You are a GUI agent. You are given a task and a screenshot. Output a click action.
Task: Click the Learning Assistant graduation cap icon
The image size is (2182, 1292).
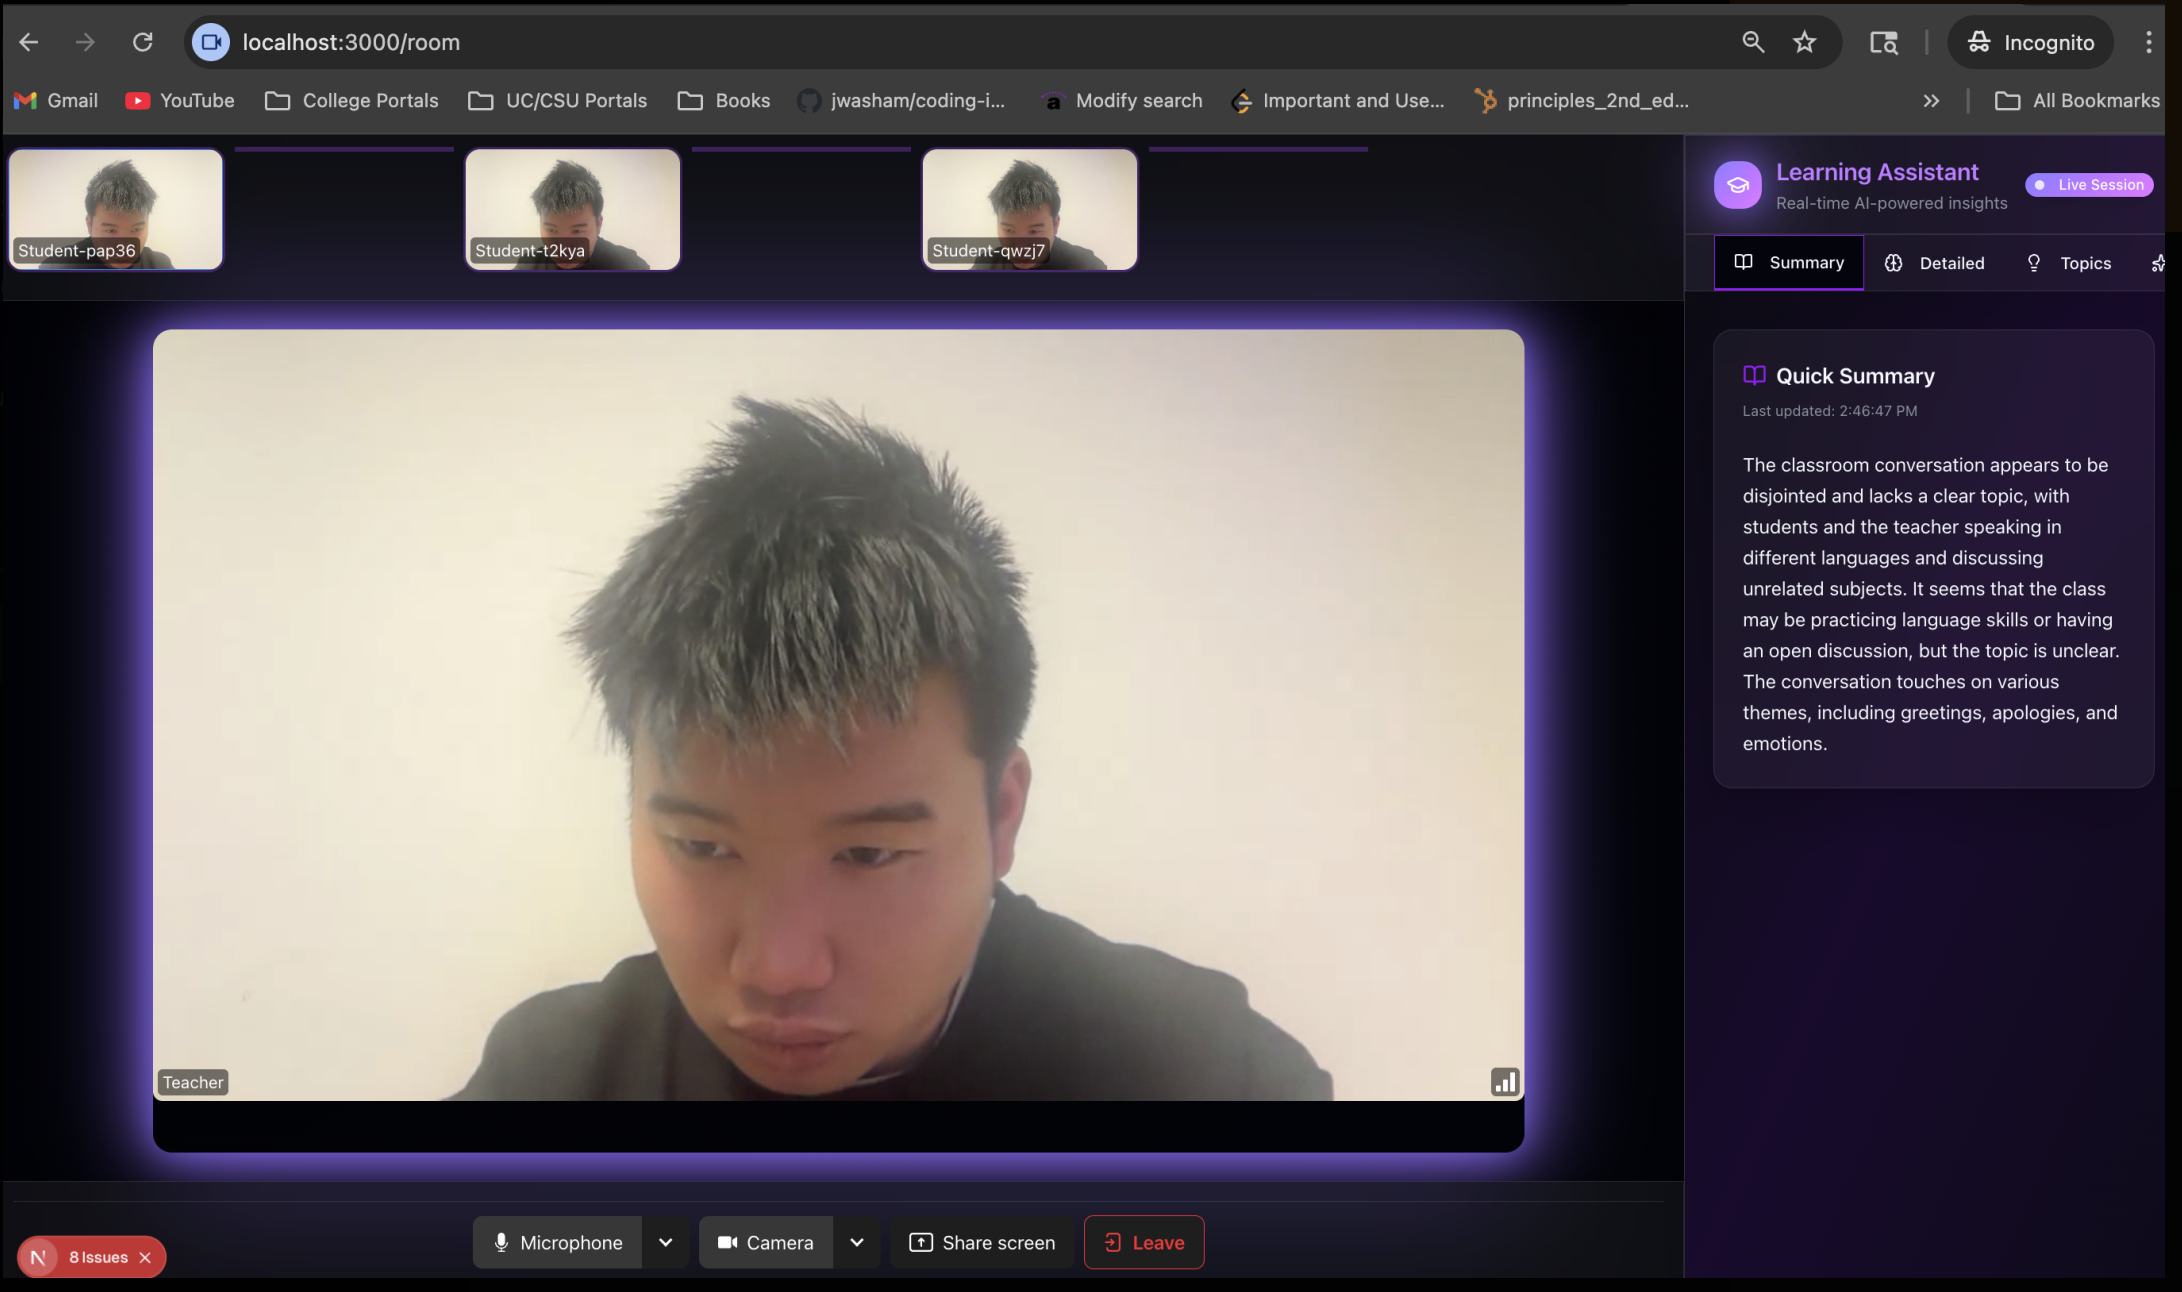point(1738,185)
